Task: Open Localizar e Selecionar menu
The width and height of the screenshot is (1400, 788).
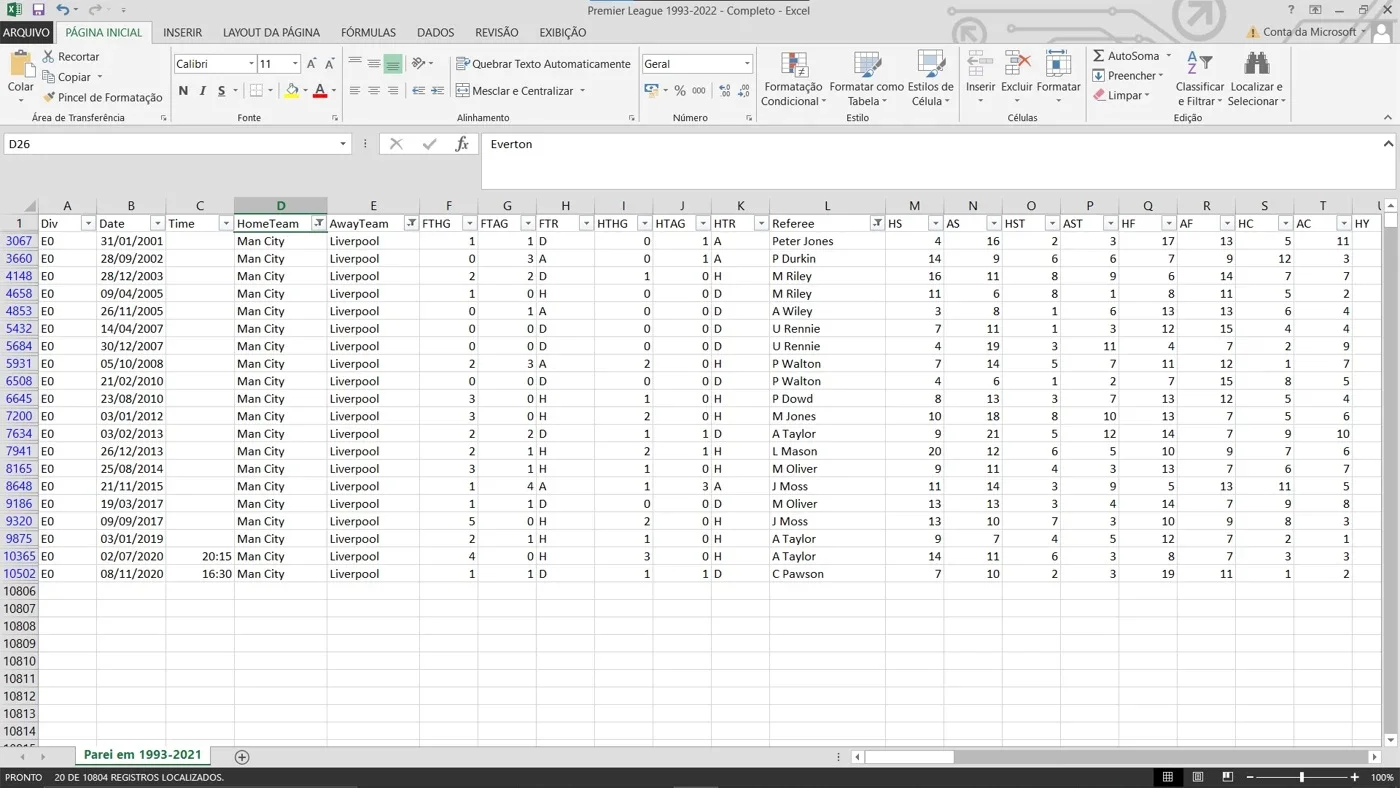Action: [1257, 79]
